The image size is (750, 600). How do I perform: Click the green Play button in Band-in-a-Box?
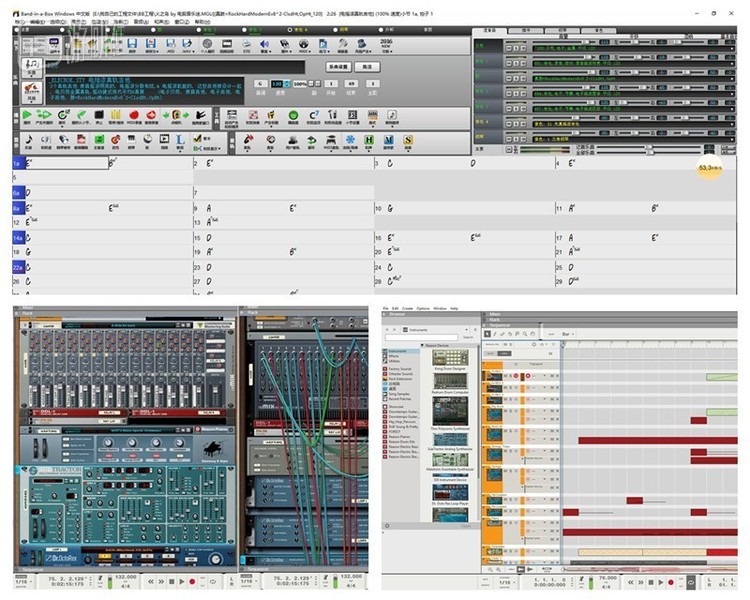[27, 116]
